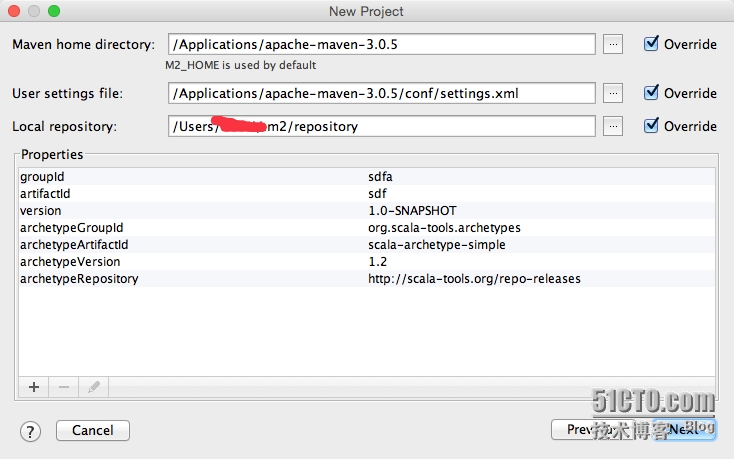Click the add property plus icon
This screenshot has width=734, height=459.
[34, 387]
